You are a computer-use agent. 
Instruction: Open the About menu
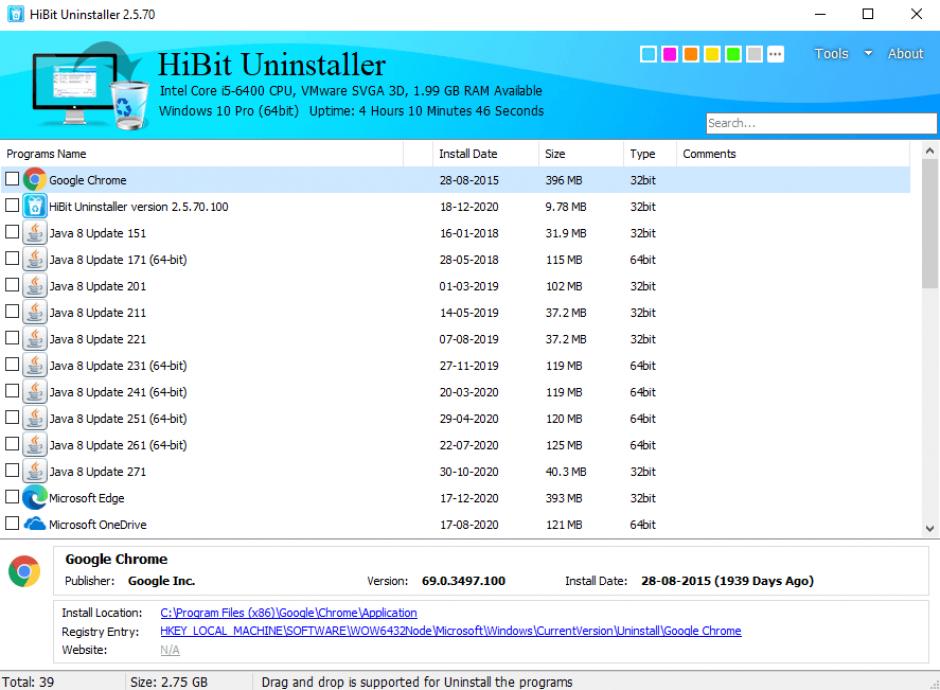click(905, 53)
